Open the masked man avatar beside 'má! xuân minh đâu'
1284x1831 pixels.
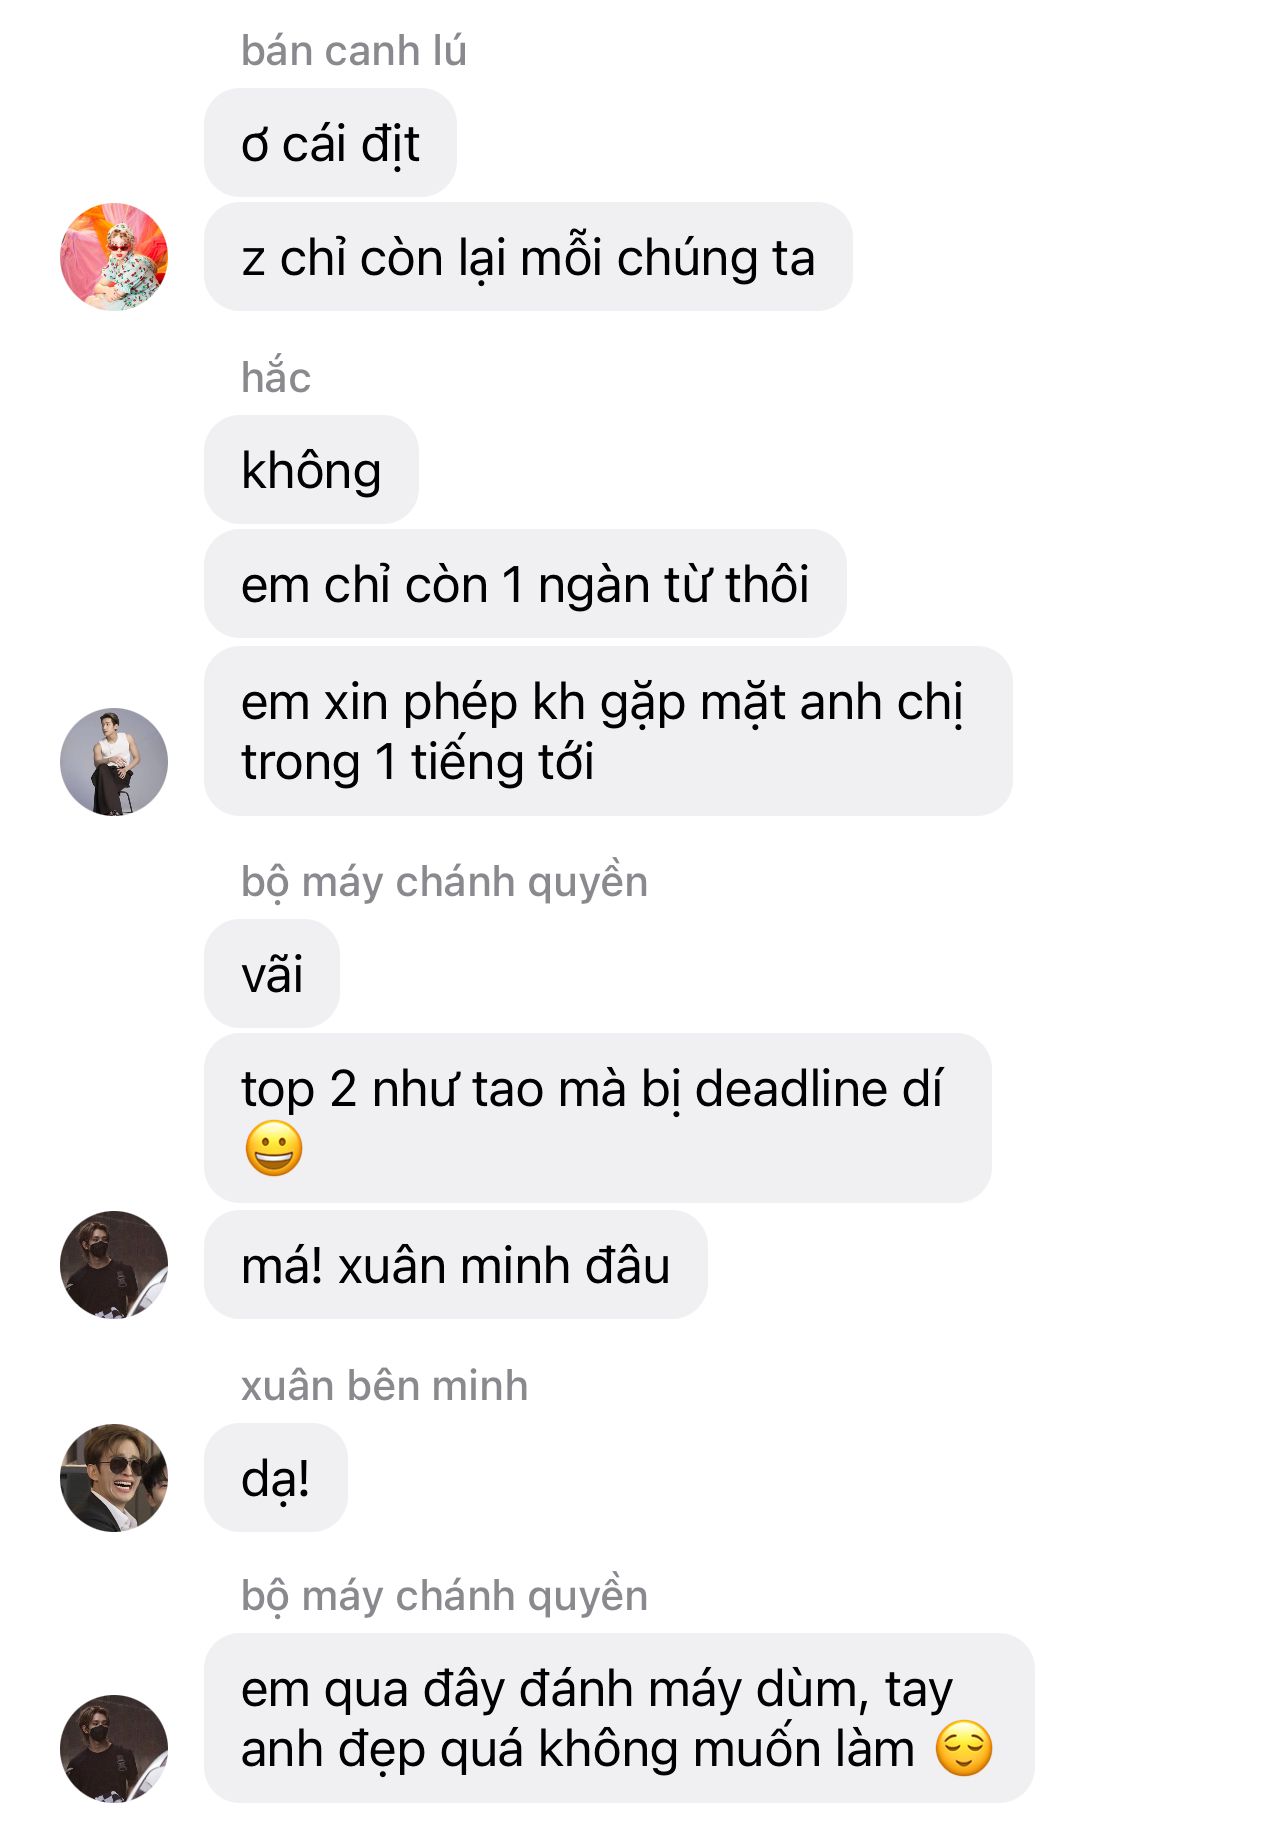(x=114, y=1265)
